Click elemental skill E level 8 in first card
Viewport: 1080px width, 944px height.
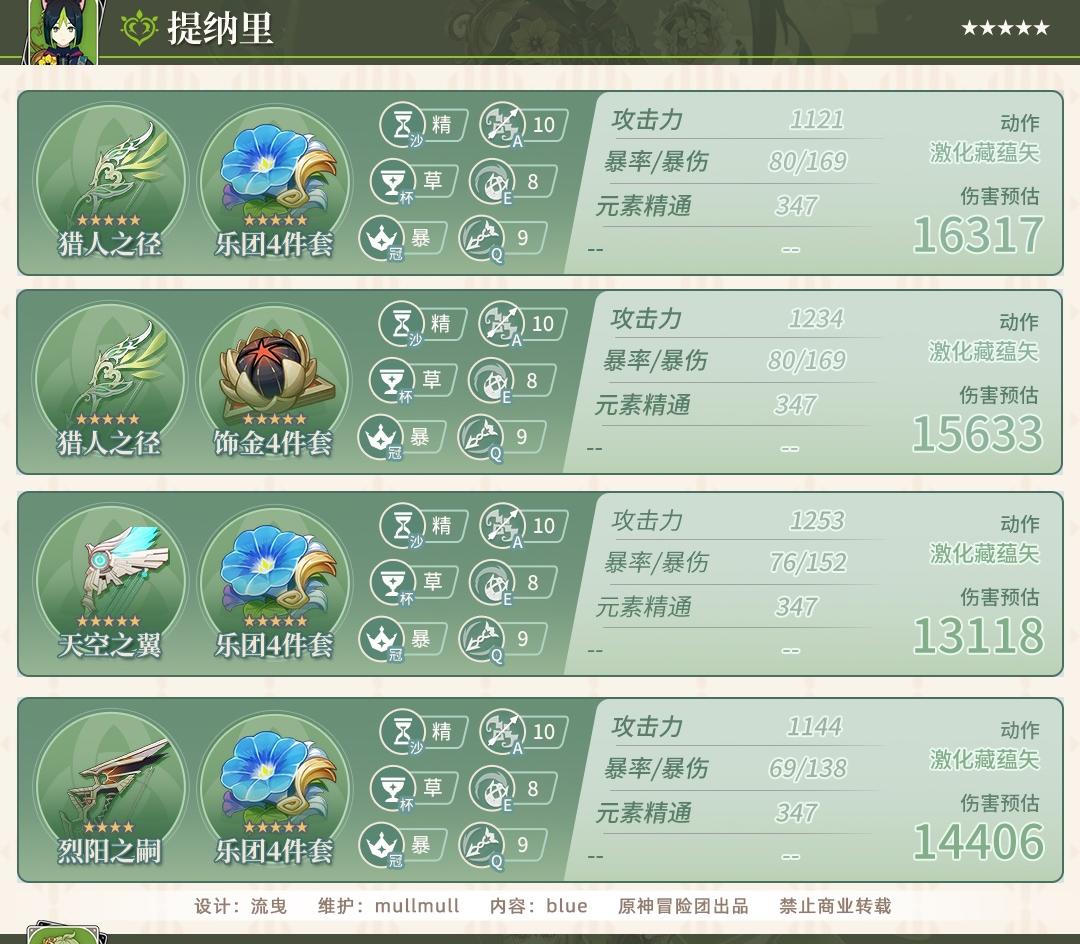tap(513, 182)
